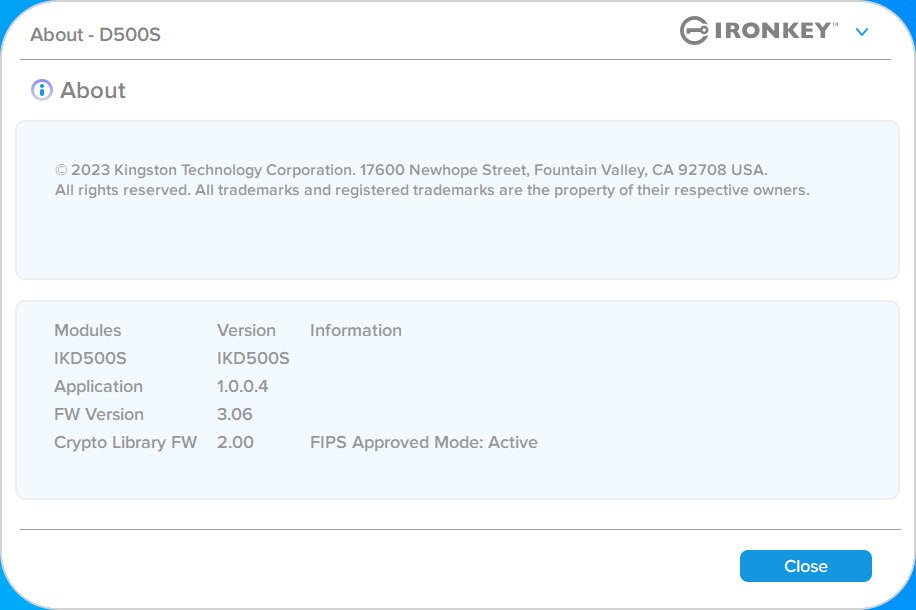Viewport: 916px width, 610px height.
Task: Expand the chevron menu next to IRONKEY
Action: click(862, 32)
